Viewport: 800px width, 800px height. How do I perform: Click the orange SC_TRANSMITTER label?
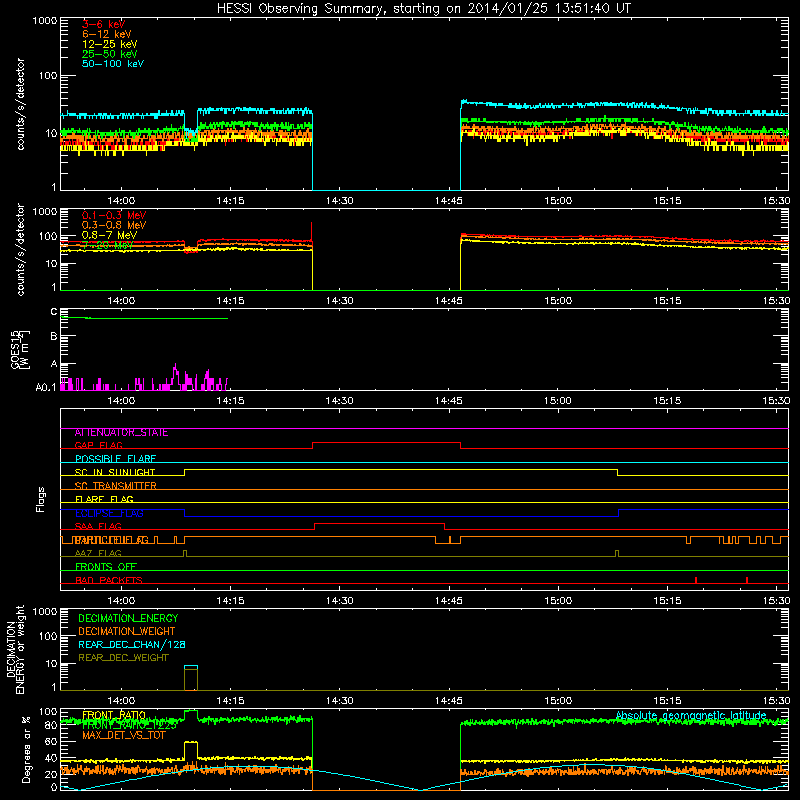tap(115, 486)
